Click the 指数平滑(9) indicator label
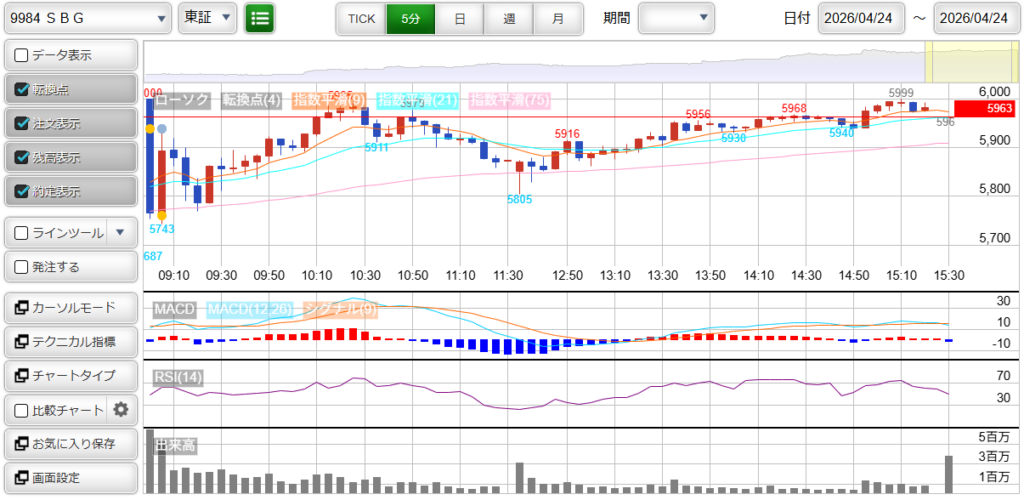 330,100
